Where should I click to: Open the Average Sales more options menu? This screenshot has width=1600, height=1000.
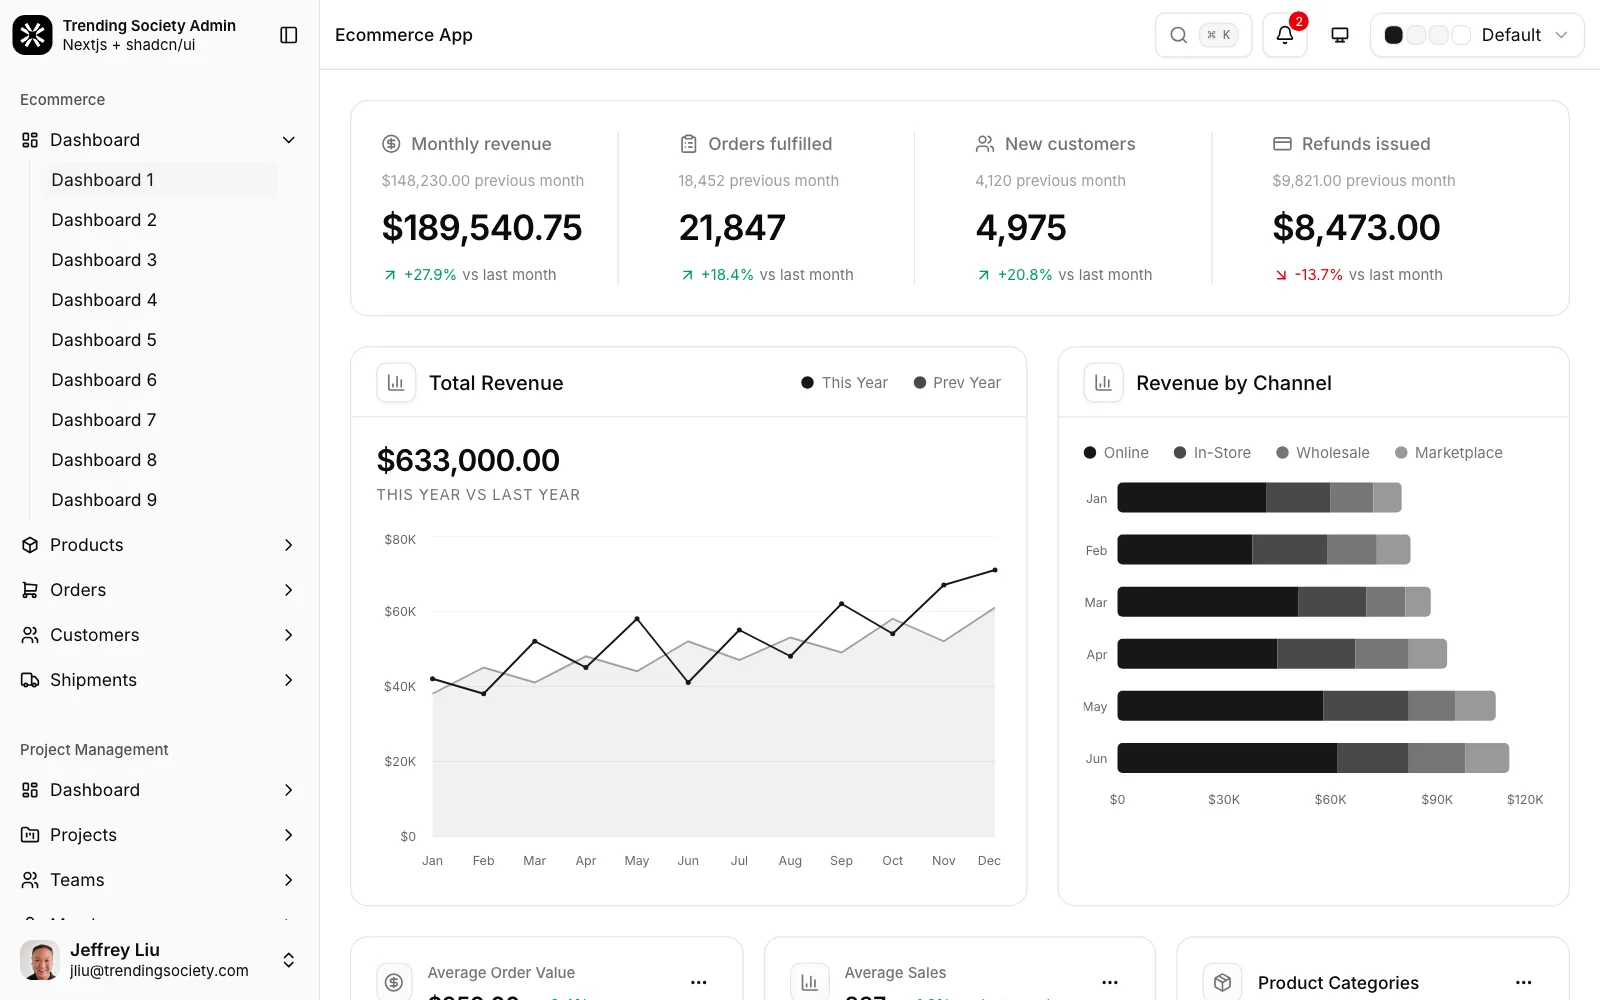[1110, 982]
